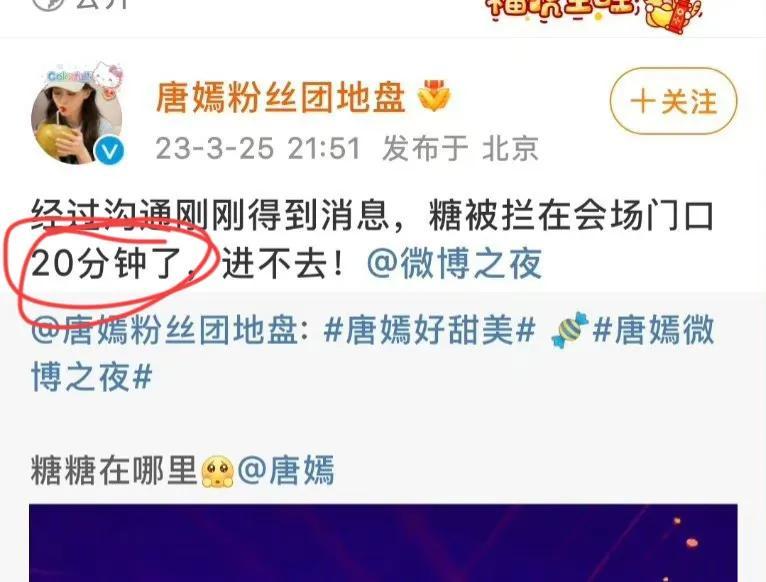Tap the Hello Kitty avatar frame decoration
Viewport: 766px width, 582px height.
point(109,76)
